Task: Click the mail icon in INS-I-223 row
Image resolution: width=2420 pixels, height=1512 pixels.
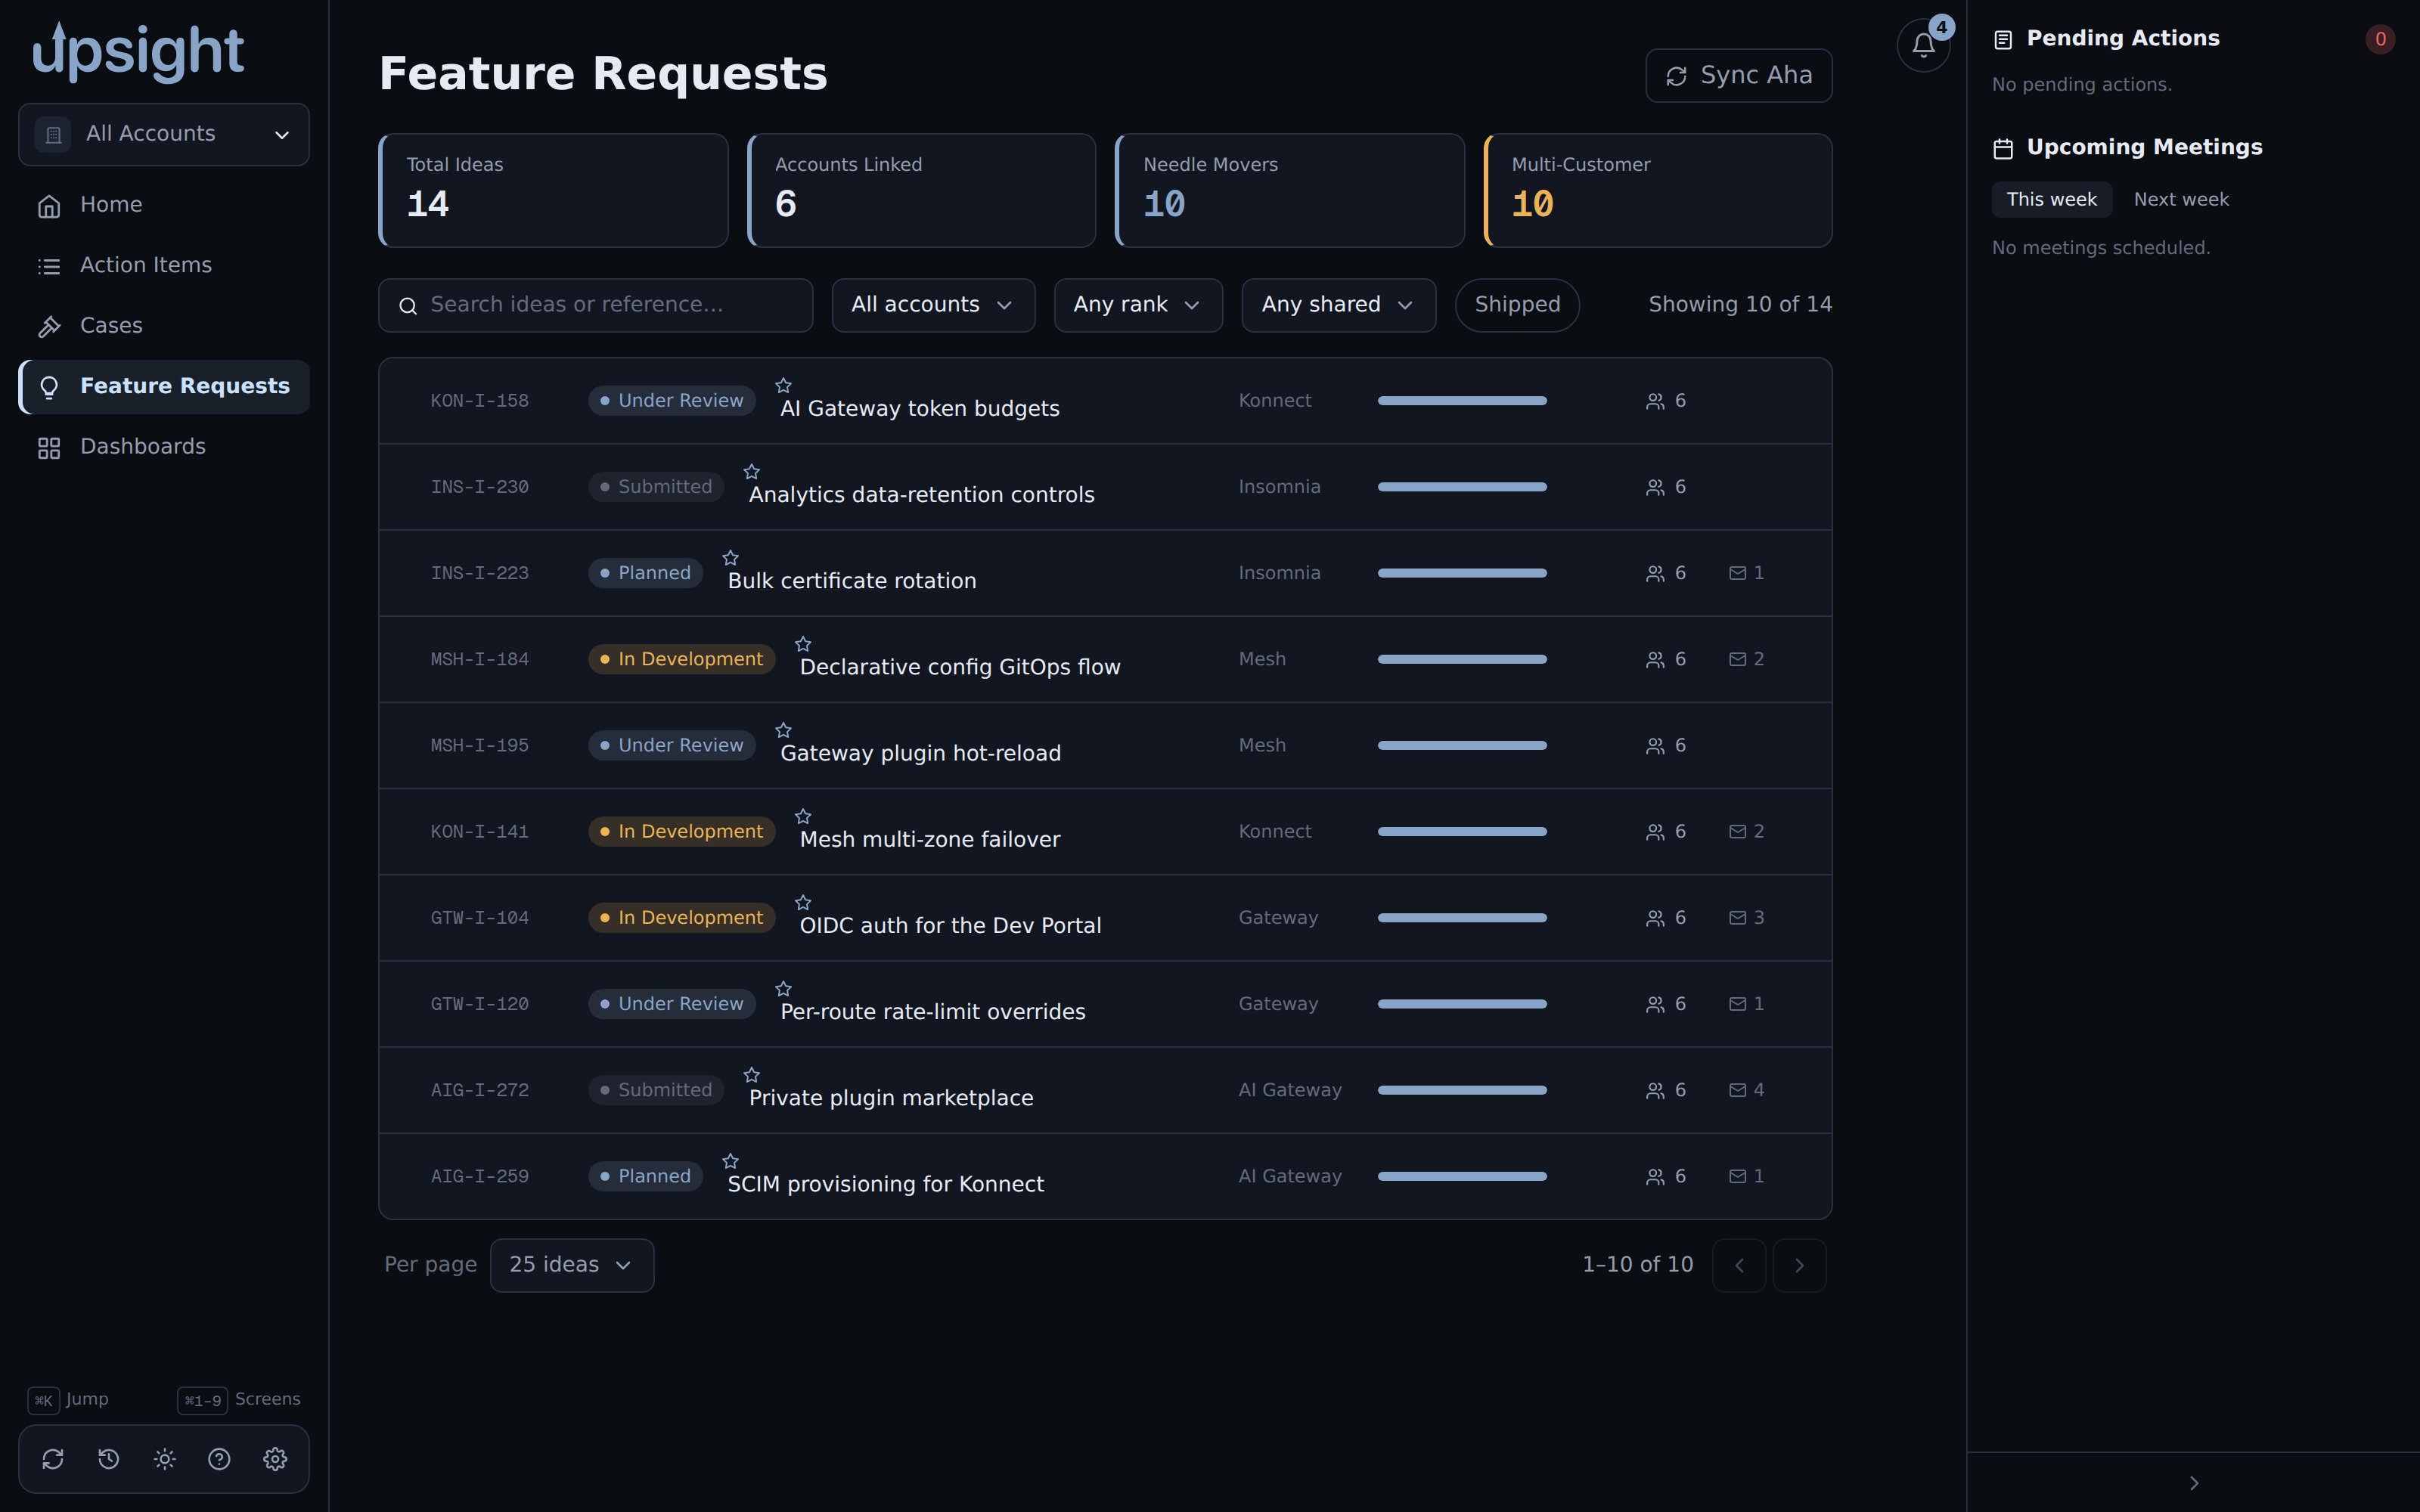Action: (x=1738, y=573)
